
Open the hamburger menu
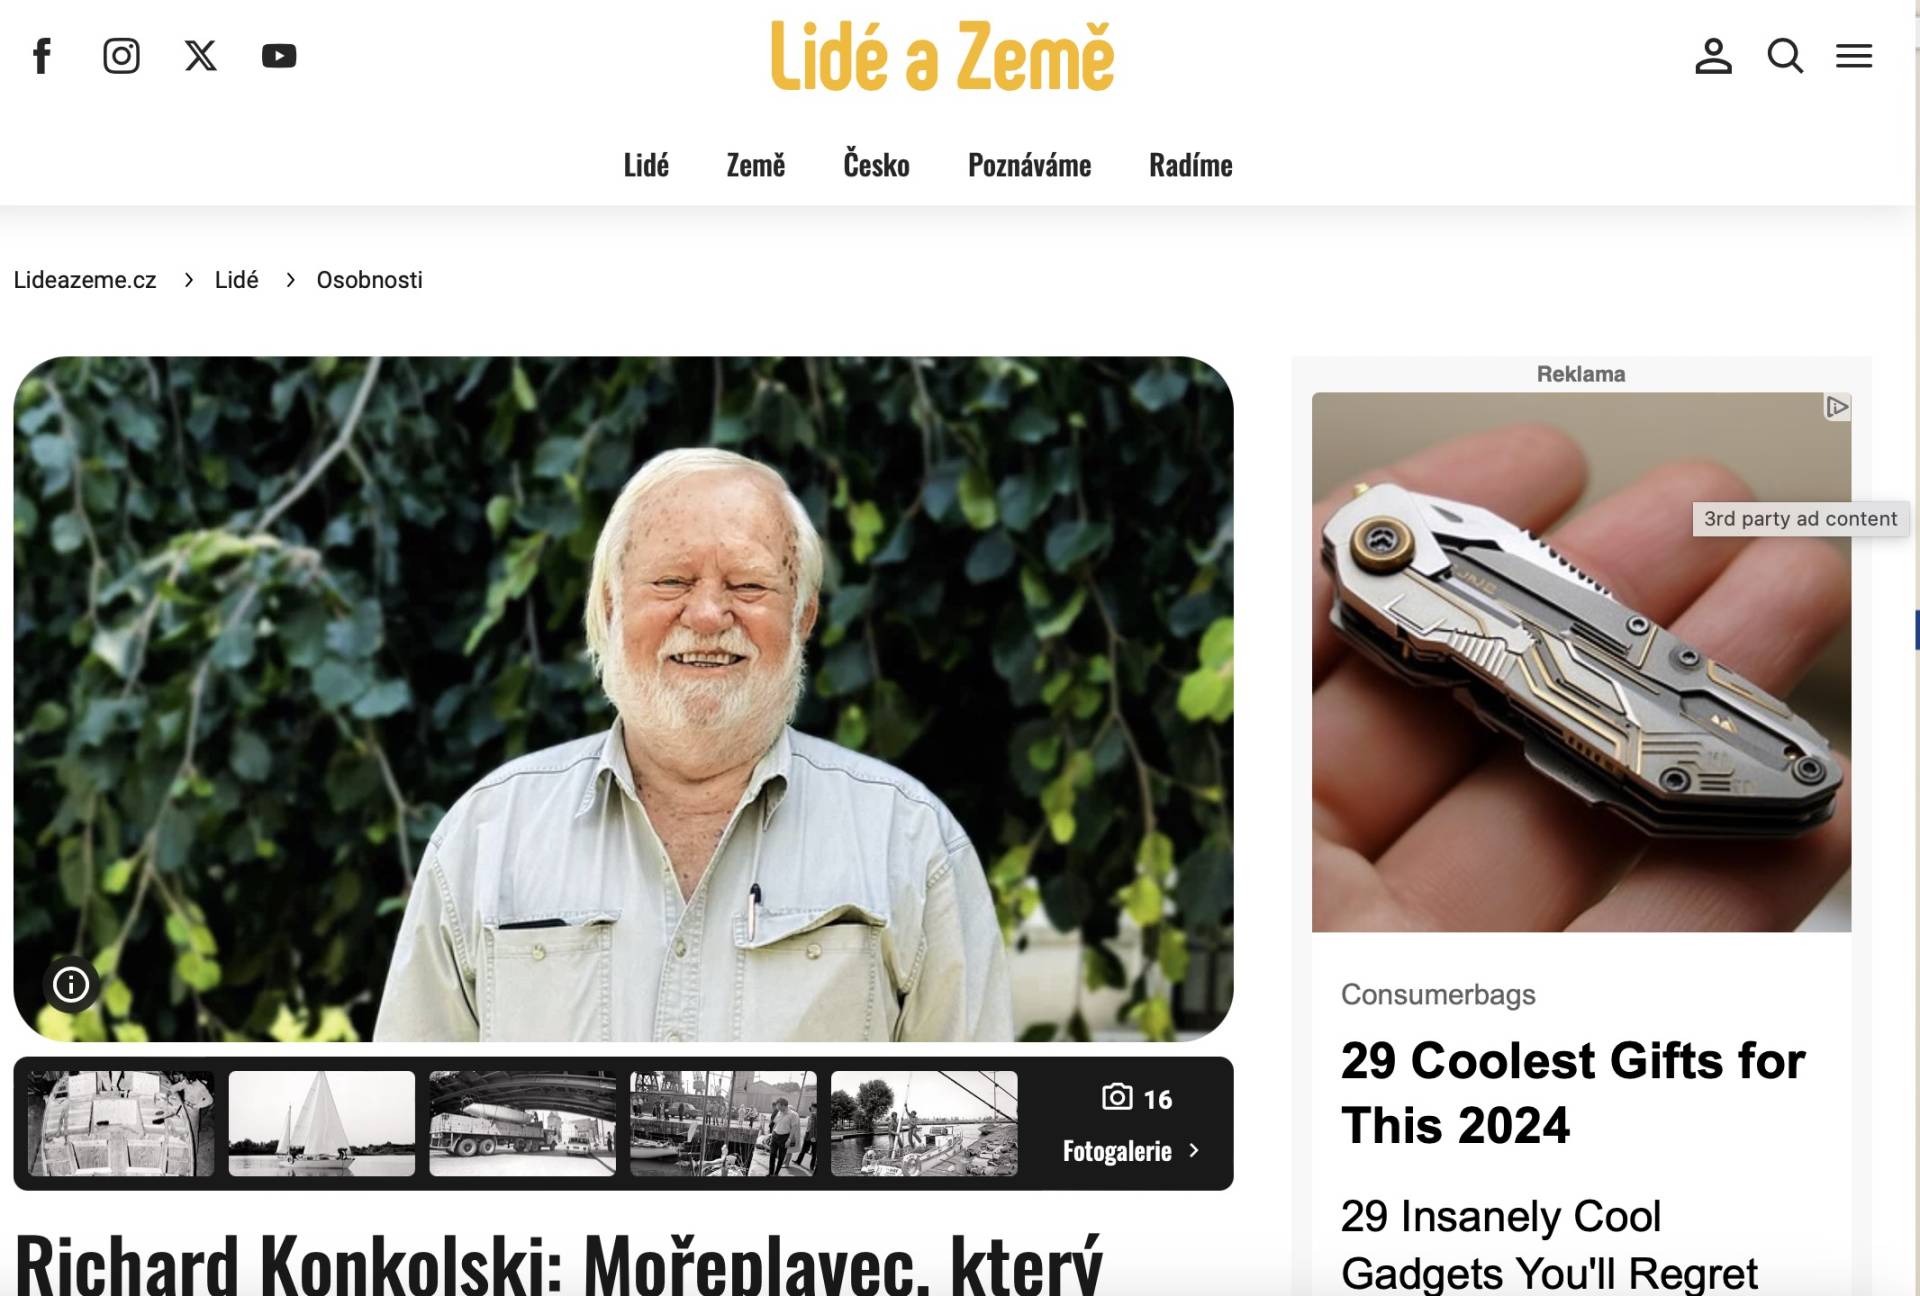1854,56
